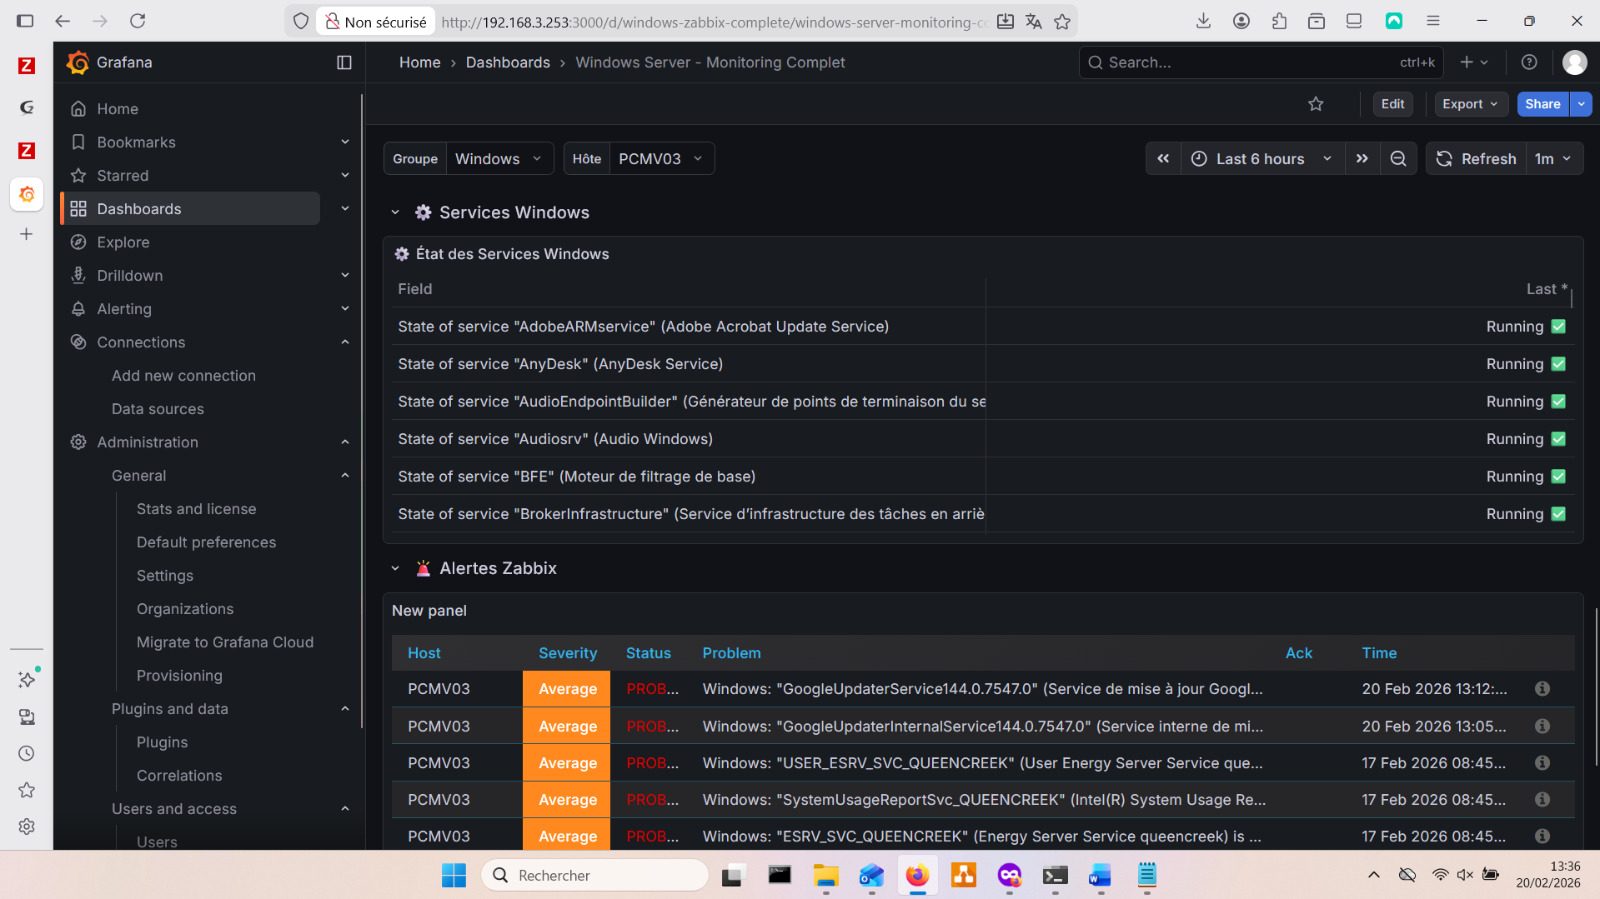Launch Word from the taskbar

coord(1100,876)
